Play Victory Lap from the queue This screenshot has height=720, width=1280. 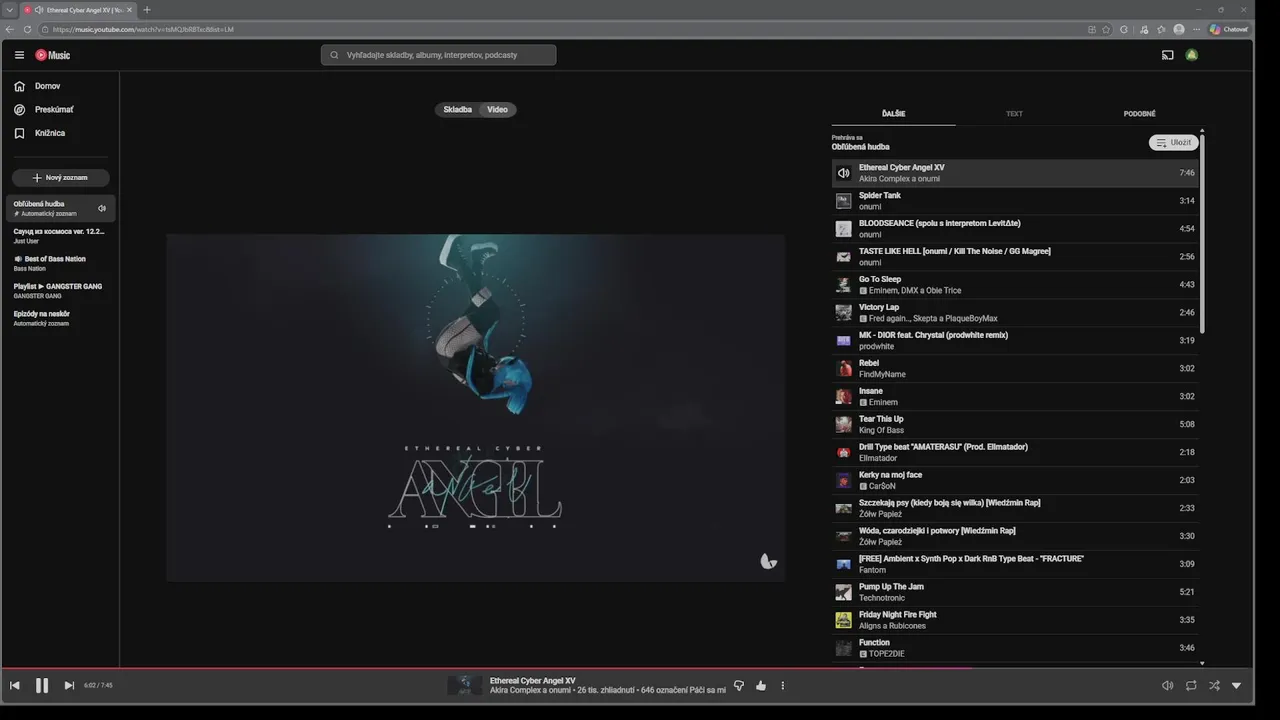pyautogui.click(x=1015, y=313)
